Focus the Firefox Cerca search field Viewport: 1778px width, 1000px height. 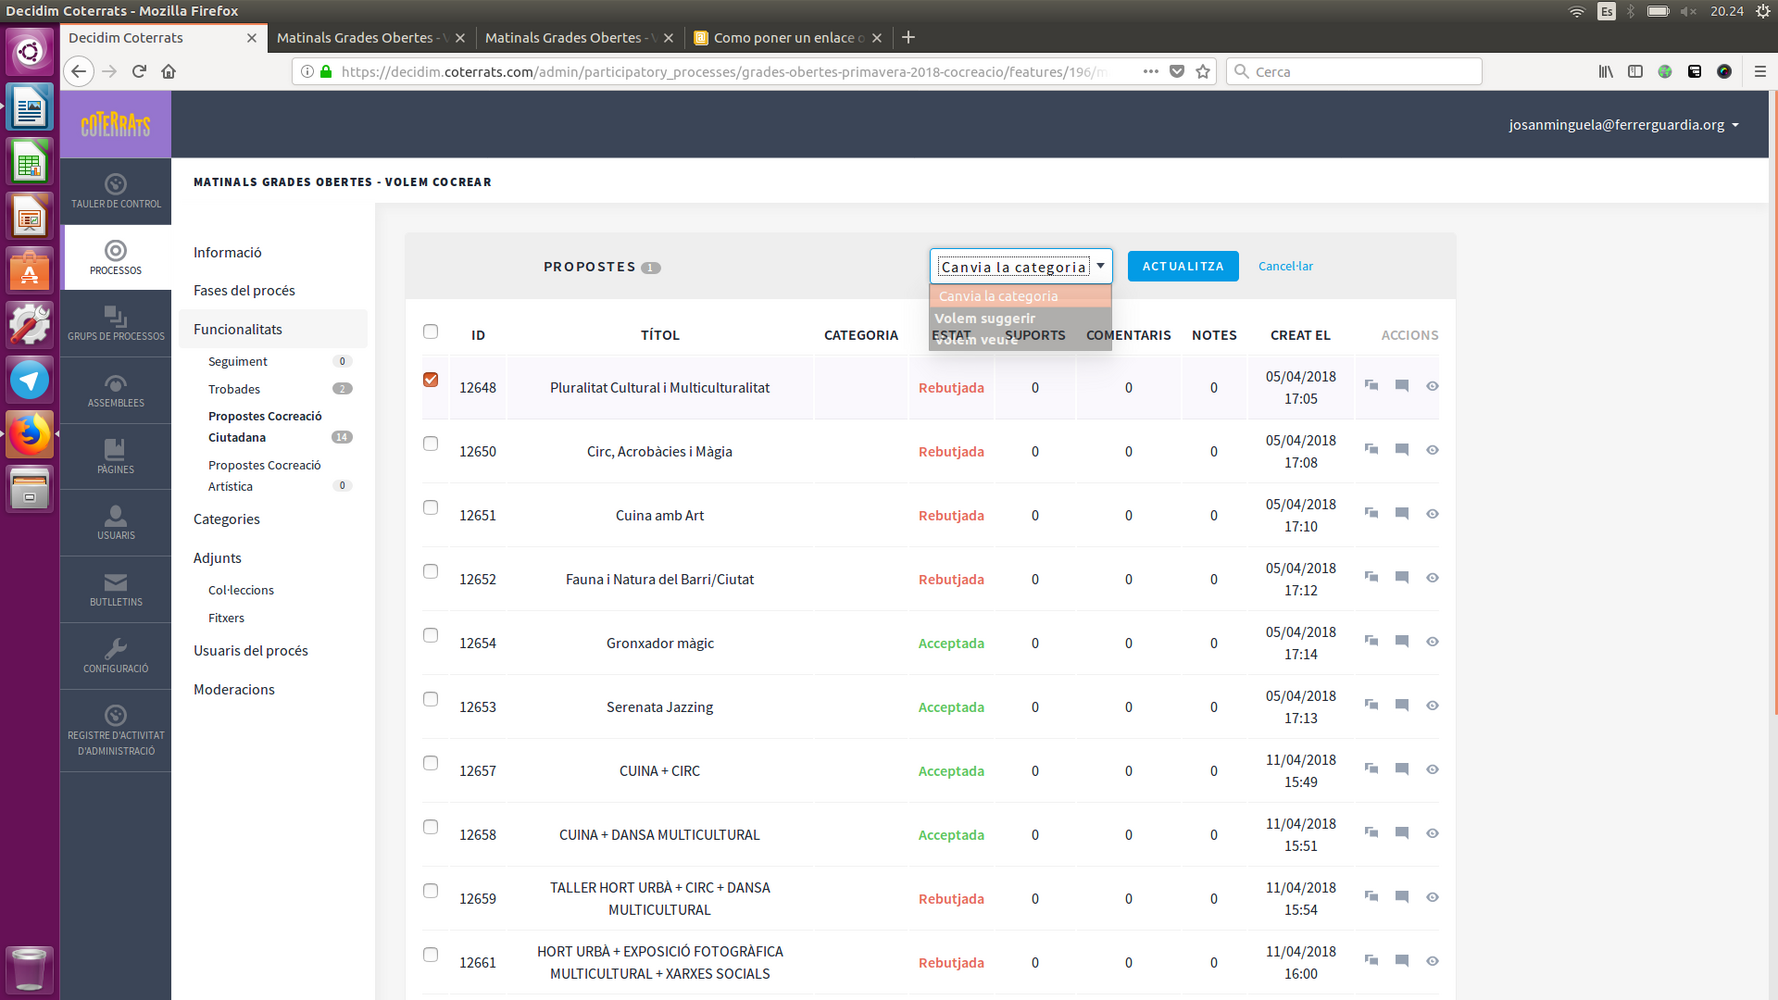point(1355,71)
